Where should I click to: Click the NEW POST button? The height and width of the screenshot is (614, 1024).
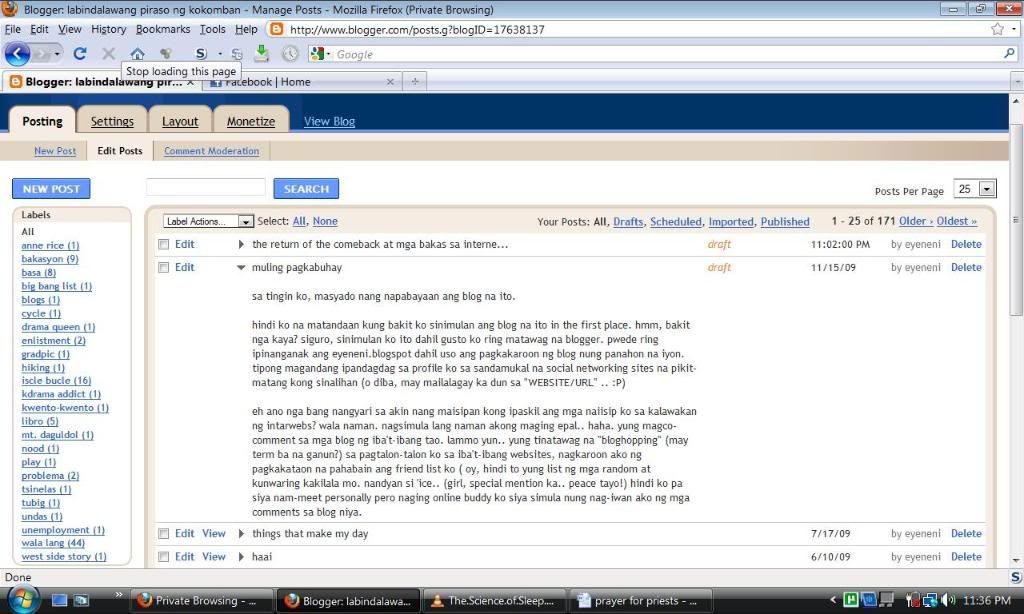pos(51,188)
